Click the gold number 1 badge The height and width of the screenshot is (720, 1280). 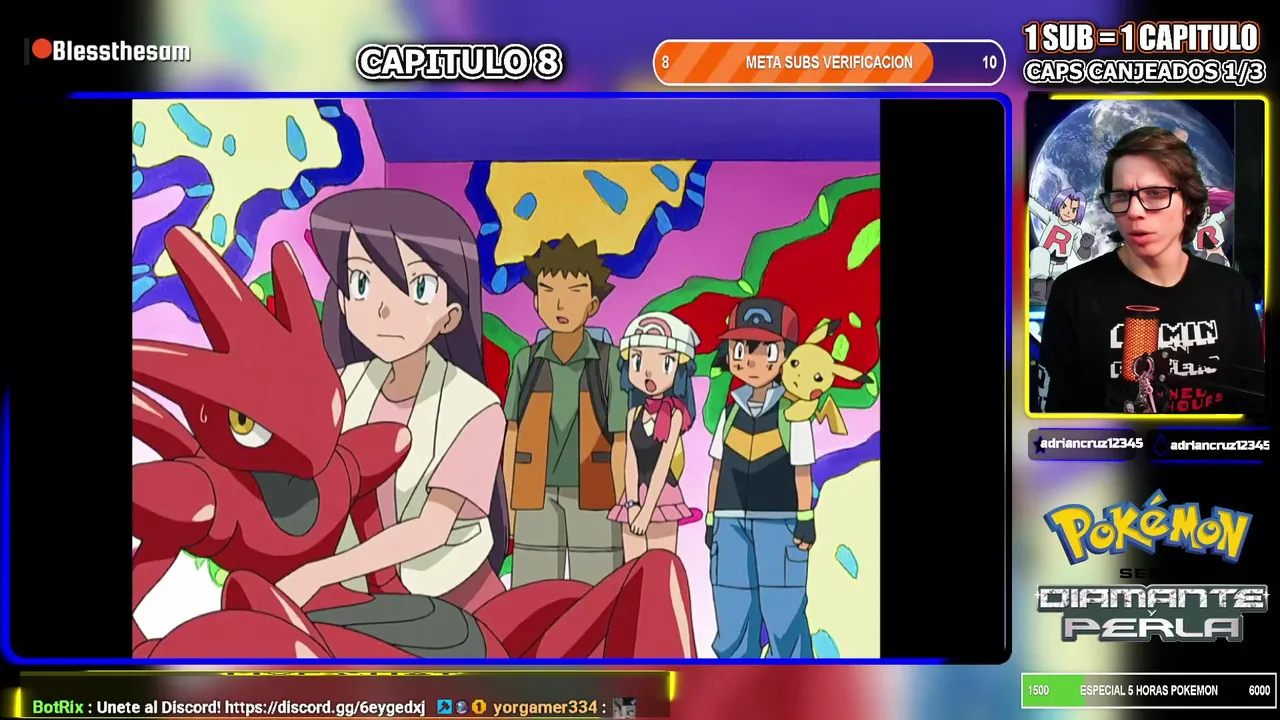tap(479, 707)
